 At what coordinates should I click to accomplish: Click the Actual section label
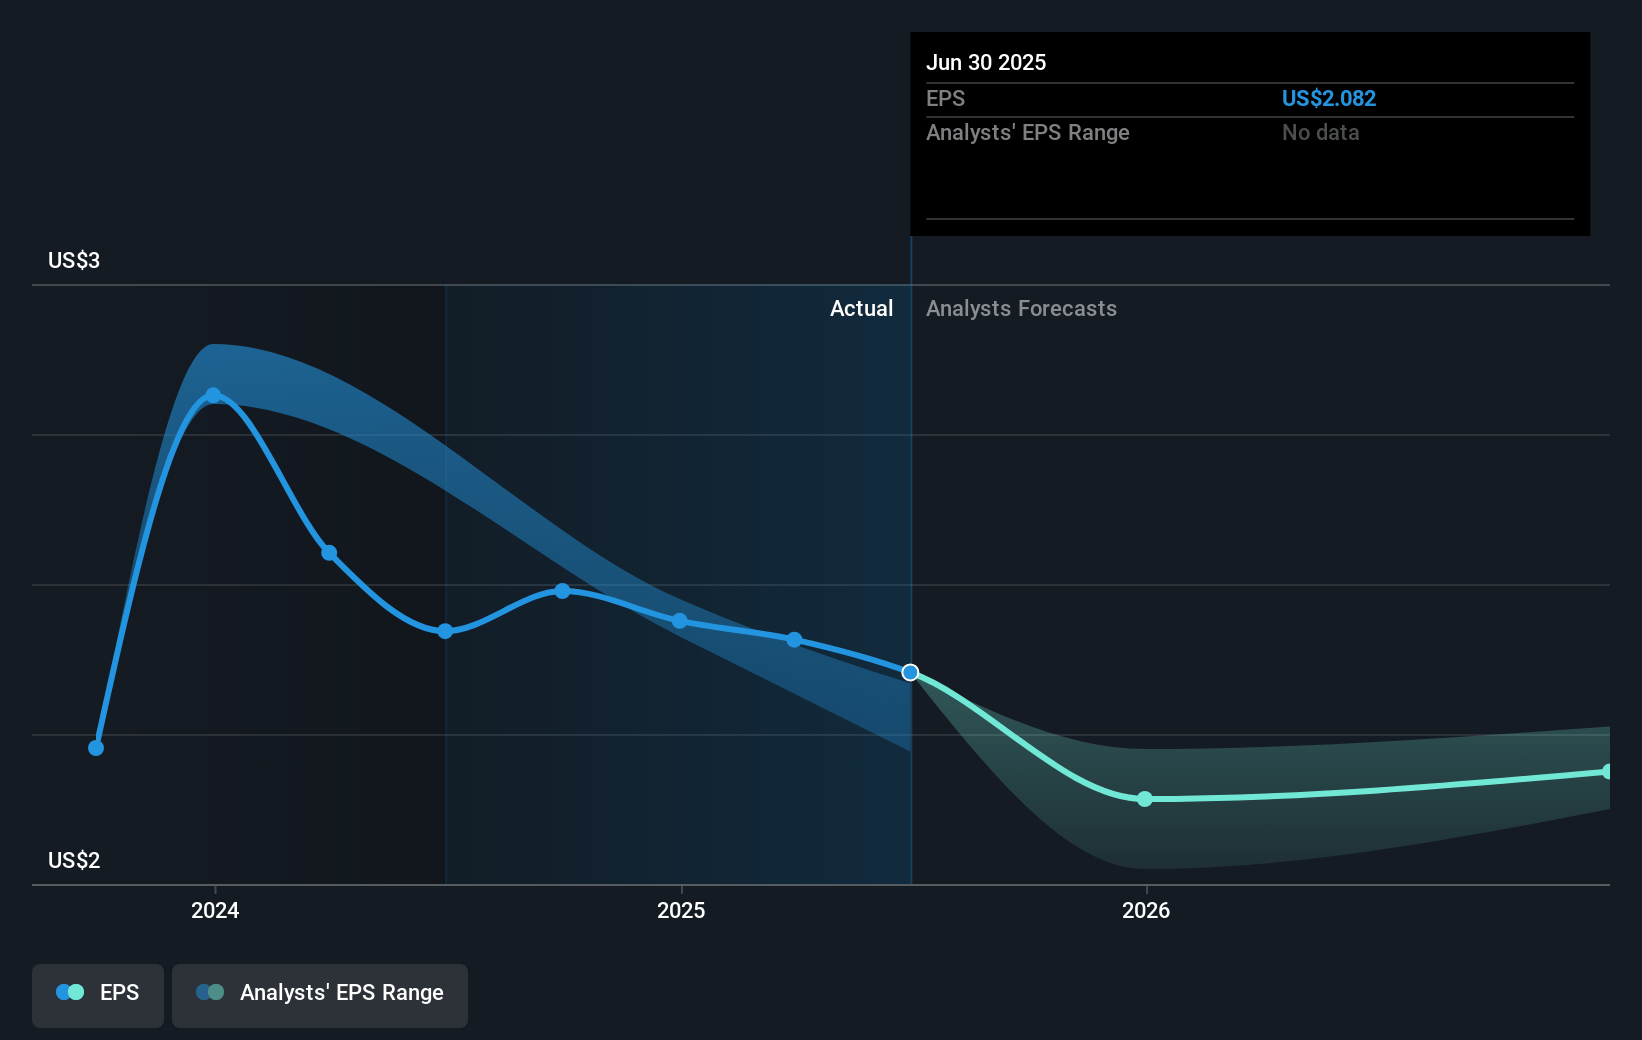pos(861,308)
